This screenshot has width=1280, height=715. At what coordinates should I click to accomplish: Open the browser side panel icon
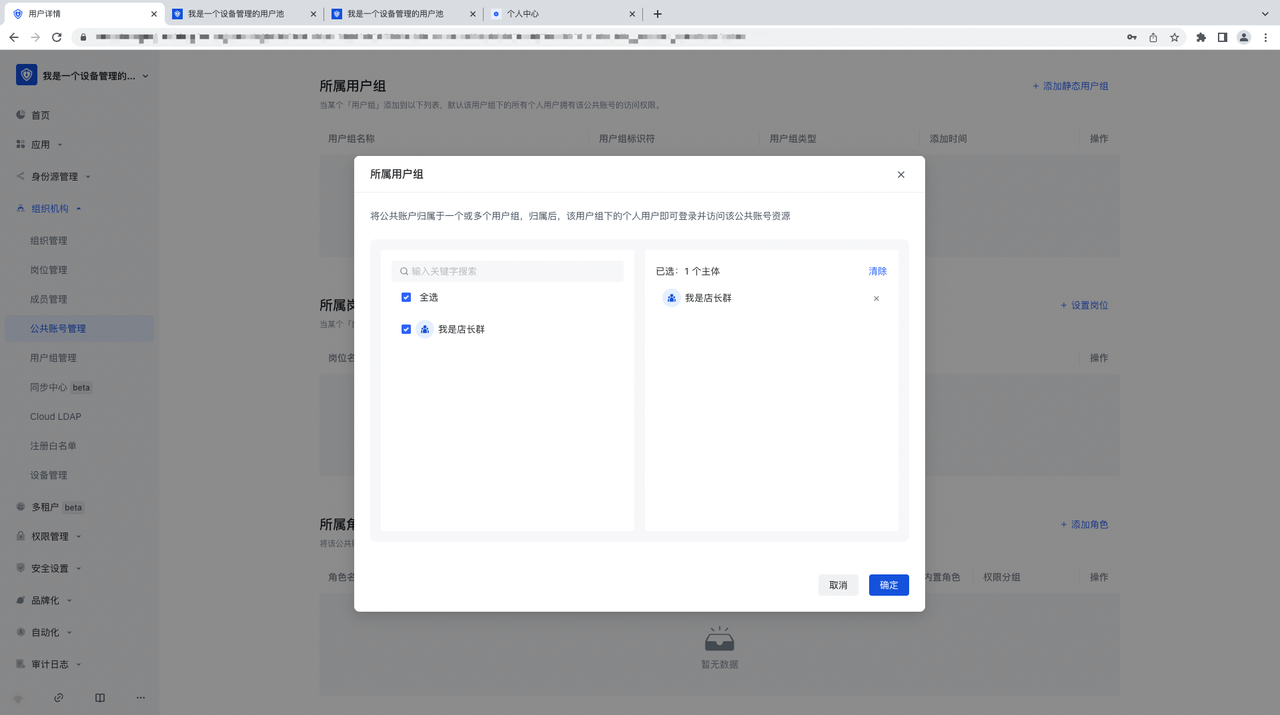[1222, 37]
